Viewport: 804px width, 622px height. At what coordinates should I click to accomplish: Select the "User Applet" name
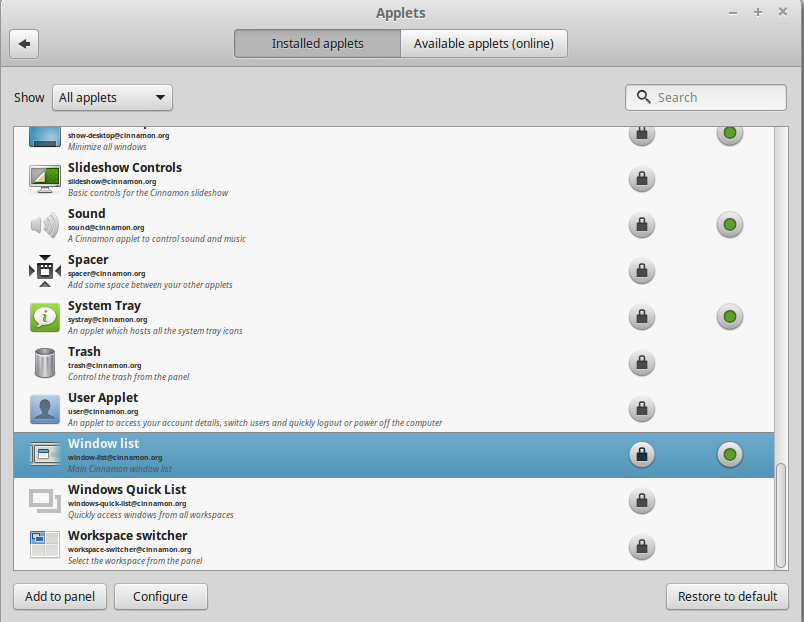(103, 398)
